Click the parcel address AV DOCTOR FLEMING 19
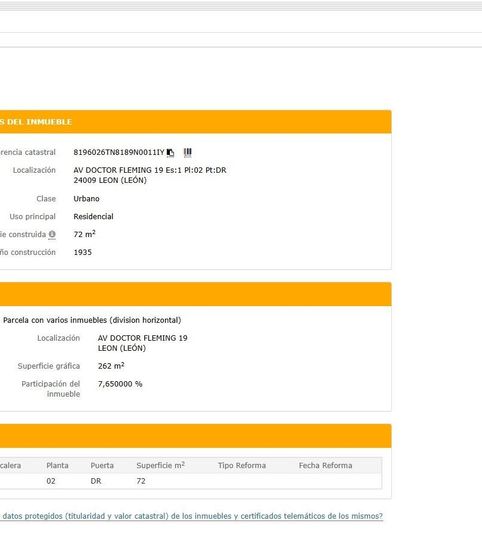The height and width of the screenshot is (542, 482). point(142,338)
